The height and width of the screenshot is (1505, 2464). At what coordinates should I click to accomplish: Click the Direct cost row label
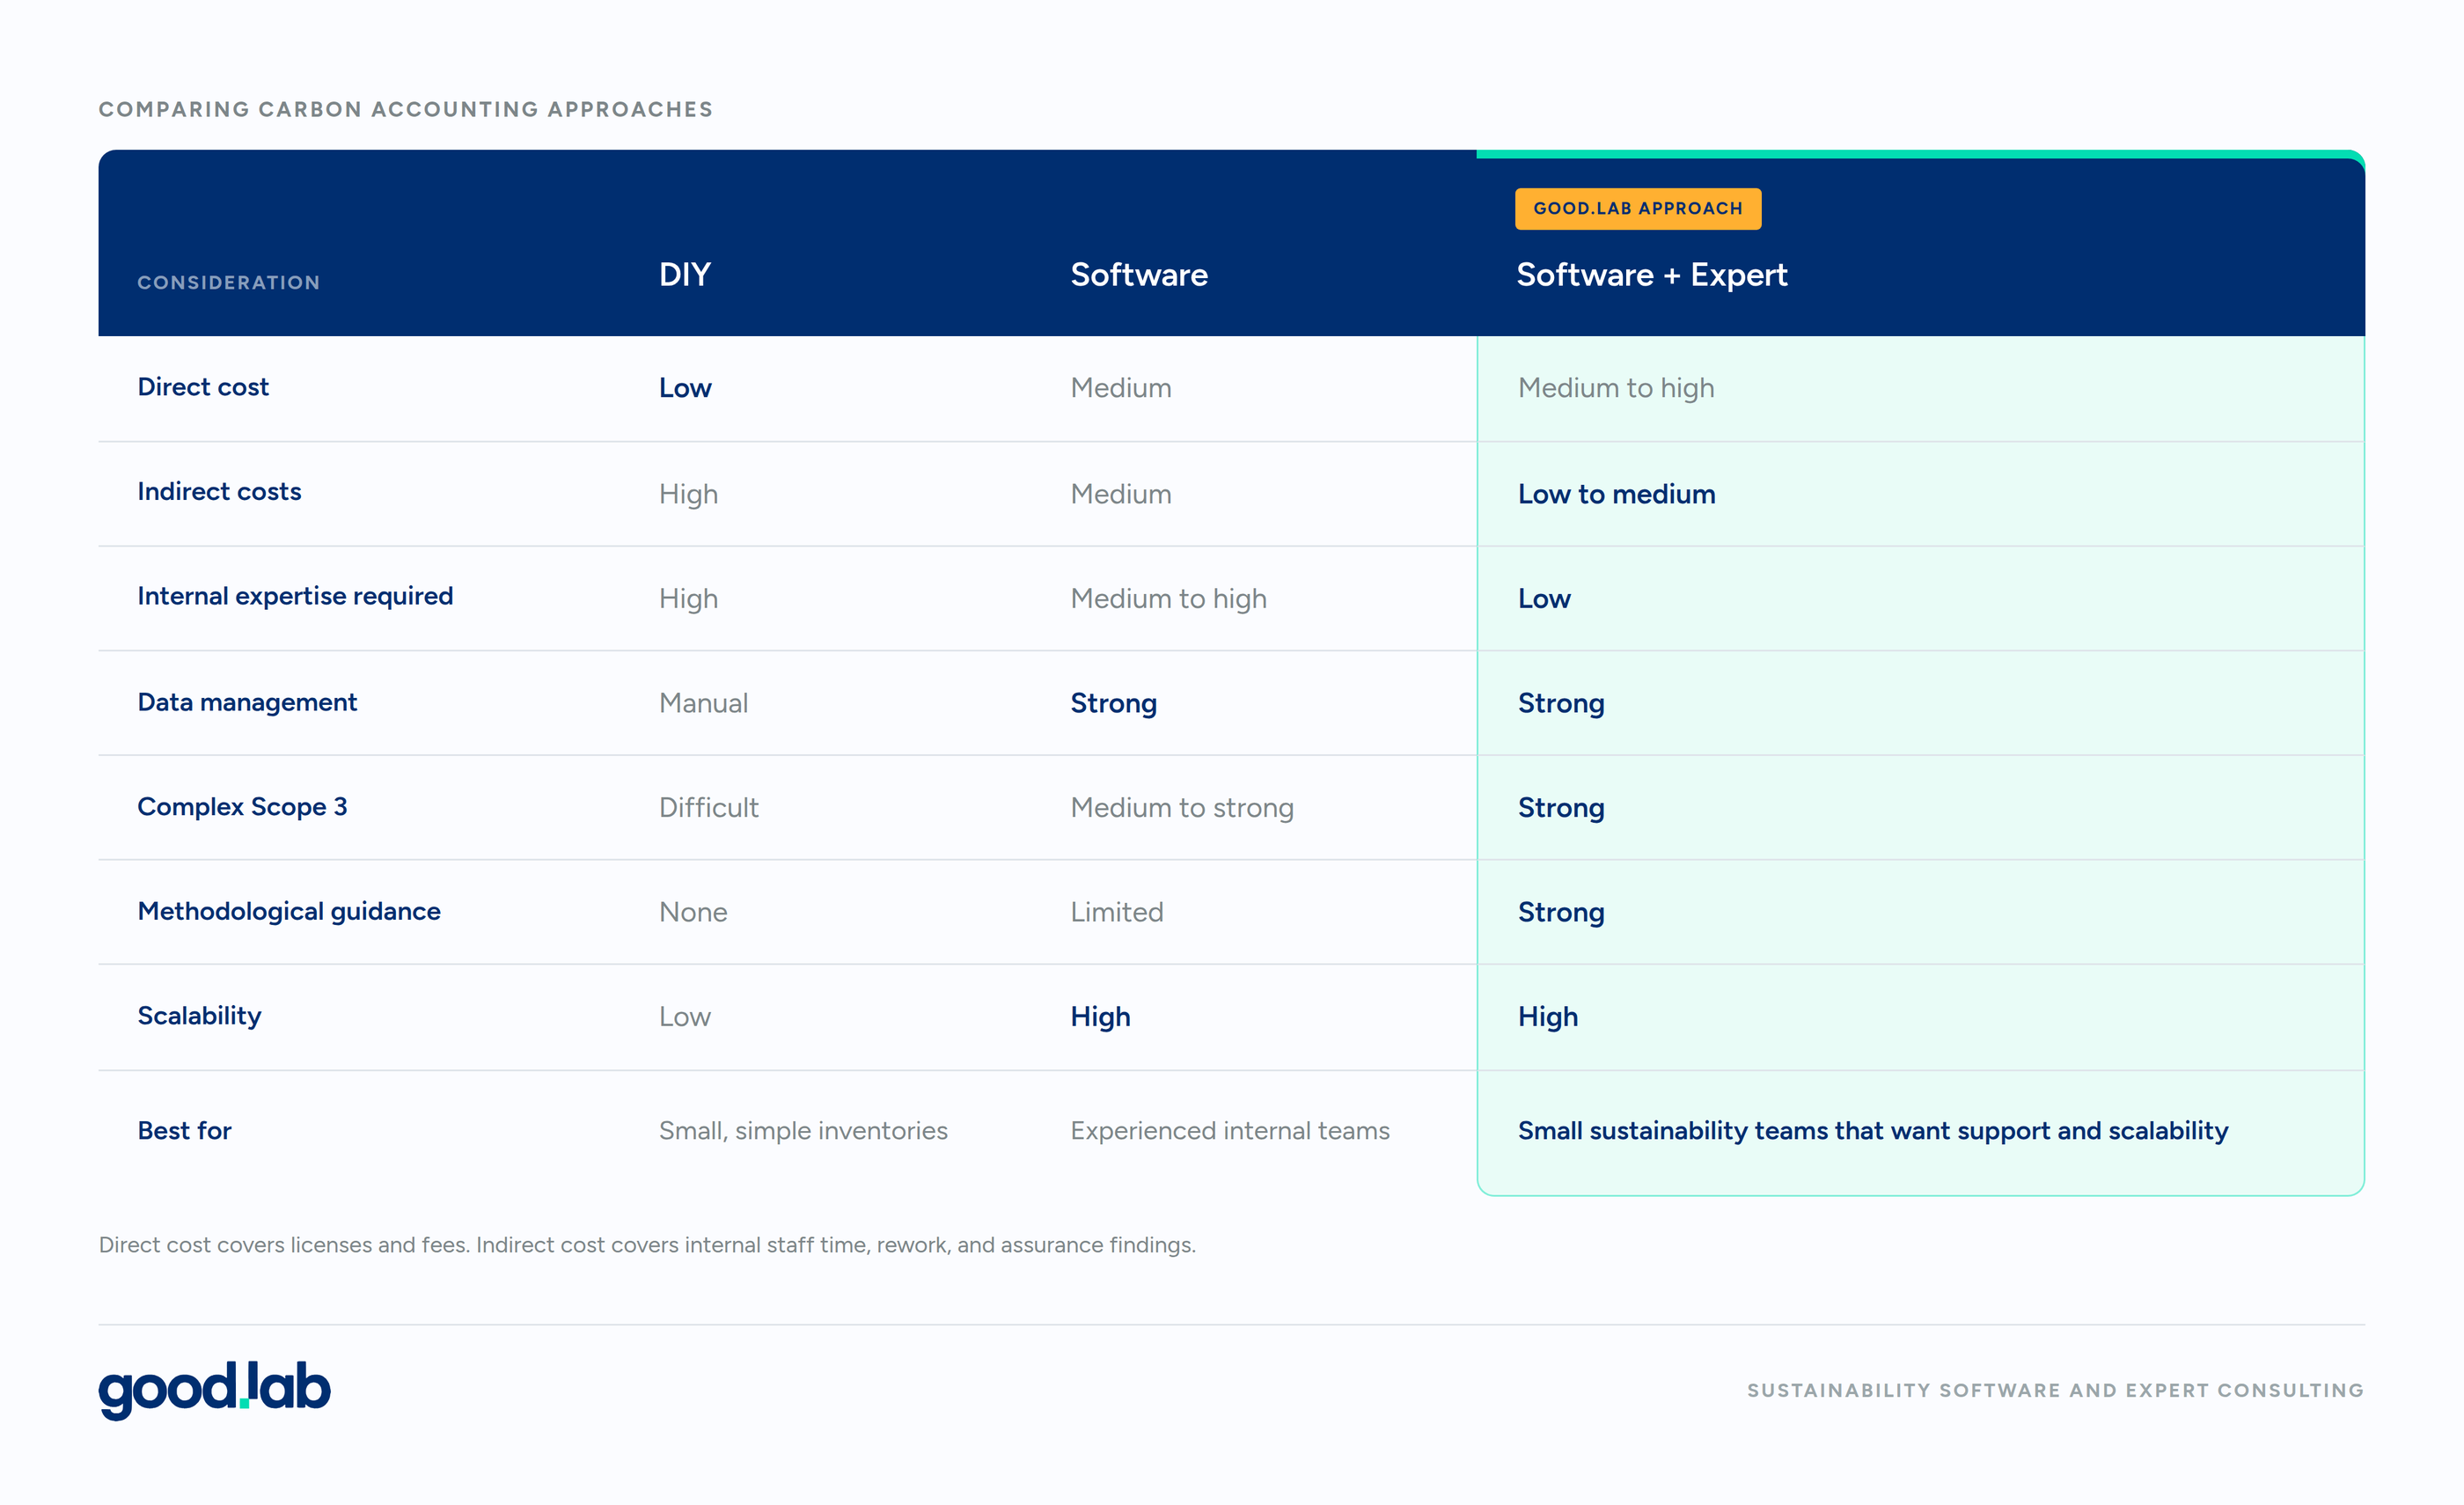(x=203, y=387)
